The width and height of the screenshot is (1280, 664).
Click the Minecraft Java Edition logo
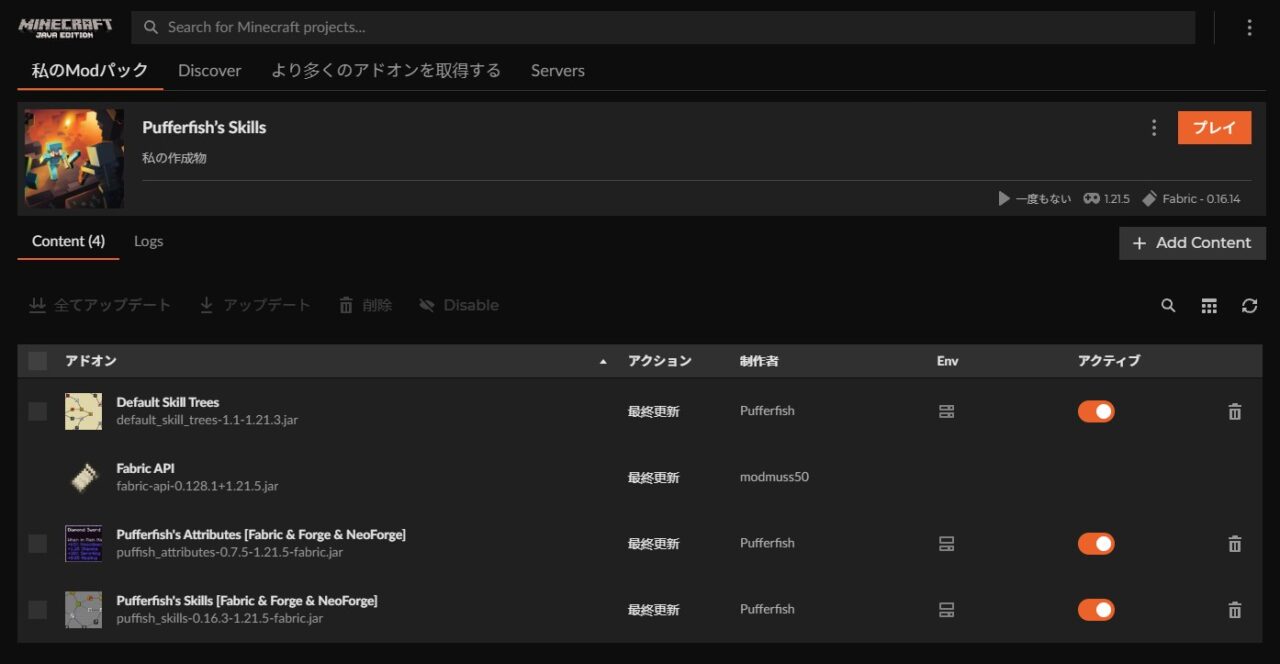click(x=65, y=27)
